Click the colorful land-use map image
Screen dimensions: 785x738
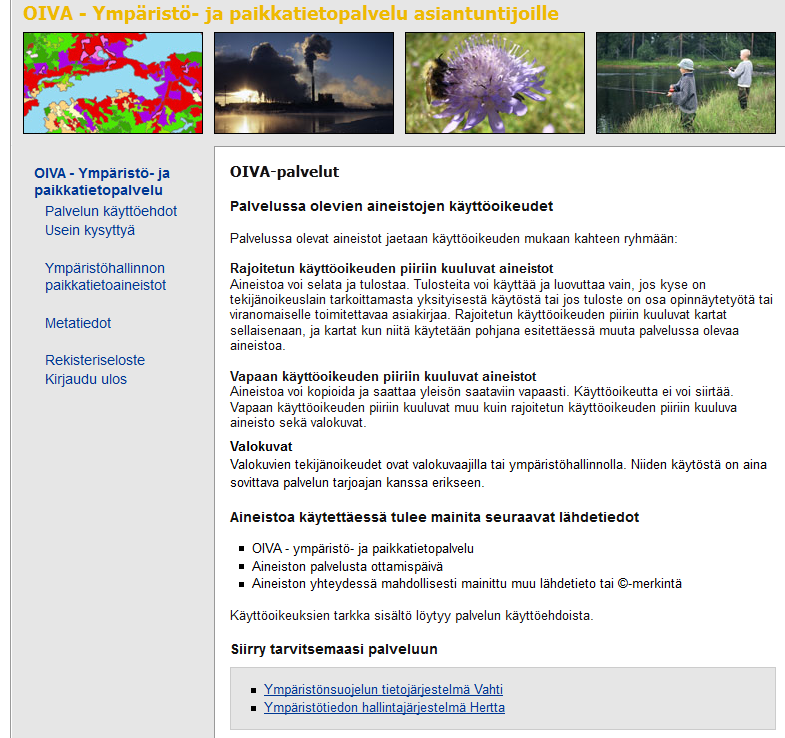point(113,83)
